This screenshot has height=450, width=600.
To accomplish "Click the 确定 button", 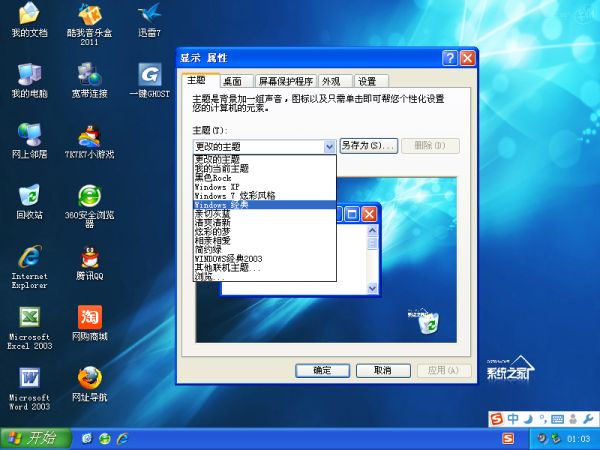I will [x=322, y=370].
